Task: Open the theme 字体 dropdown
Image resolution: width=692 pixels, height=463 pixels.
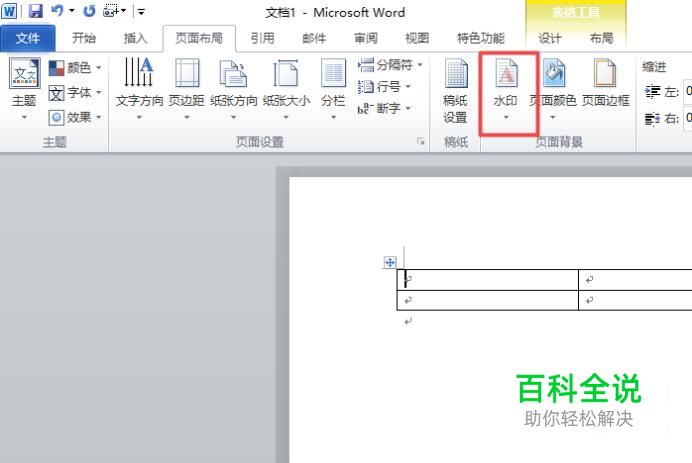Action: [x=75, y=93]
